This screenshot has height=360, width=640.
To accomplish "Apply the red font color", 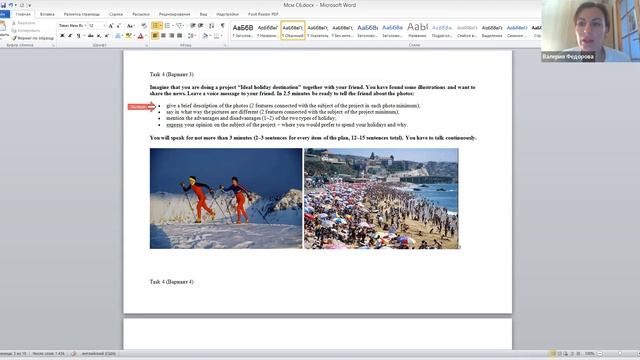I will pos(141,36).
